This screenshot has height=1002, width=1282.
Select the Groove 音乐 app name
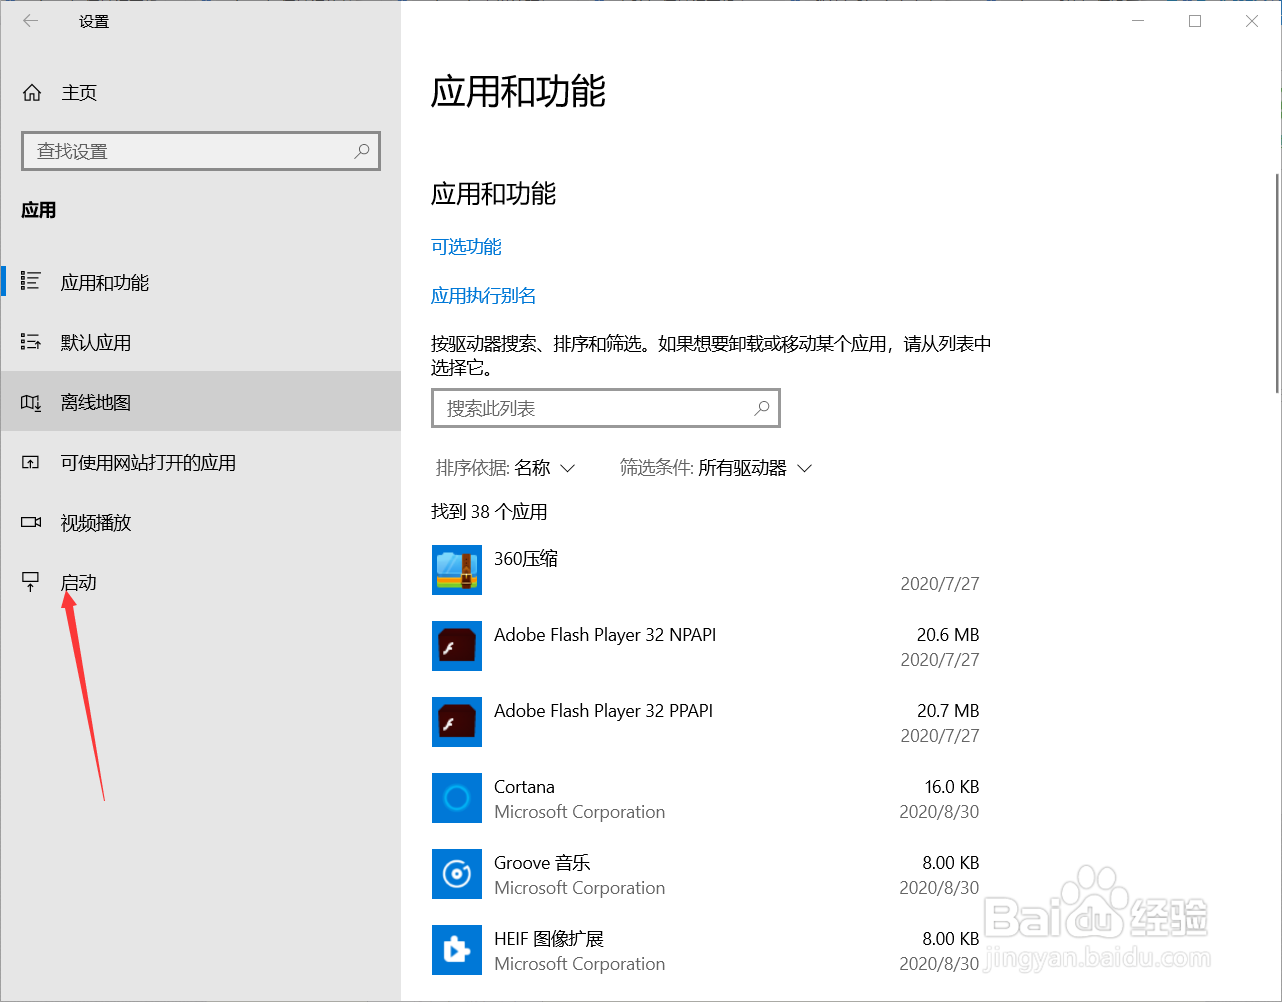pyautogui.click(x=542, y=863)
